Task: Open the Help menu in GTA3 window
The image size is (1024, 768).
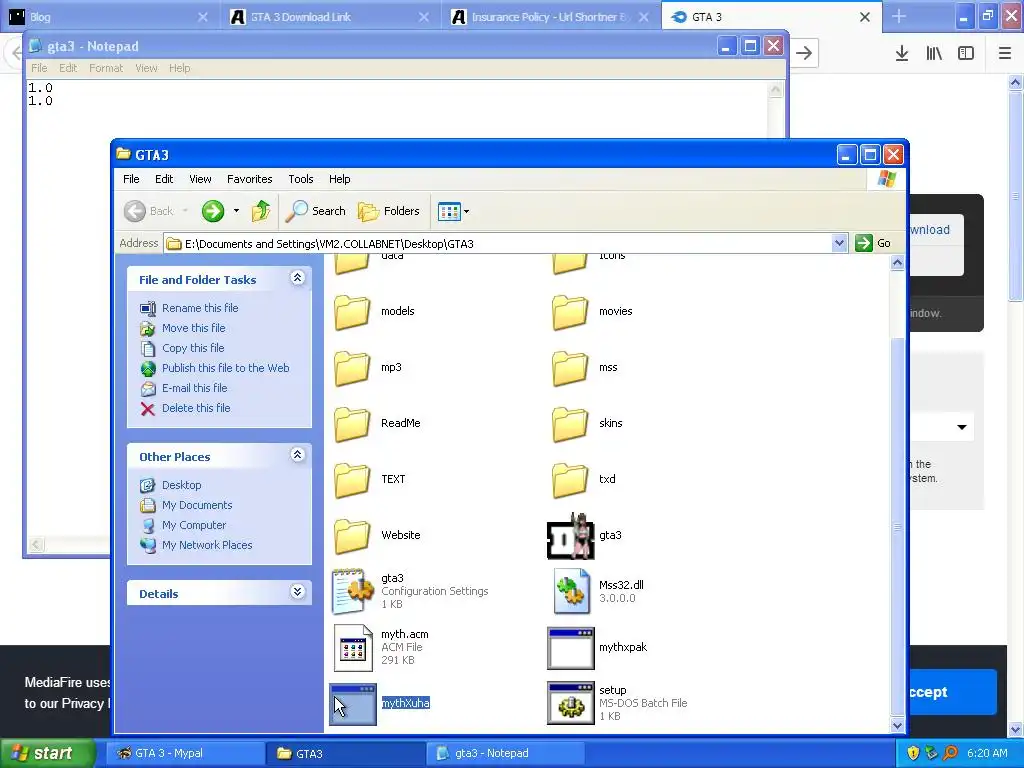Action: tap(339, 179)
